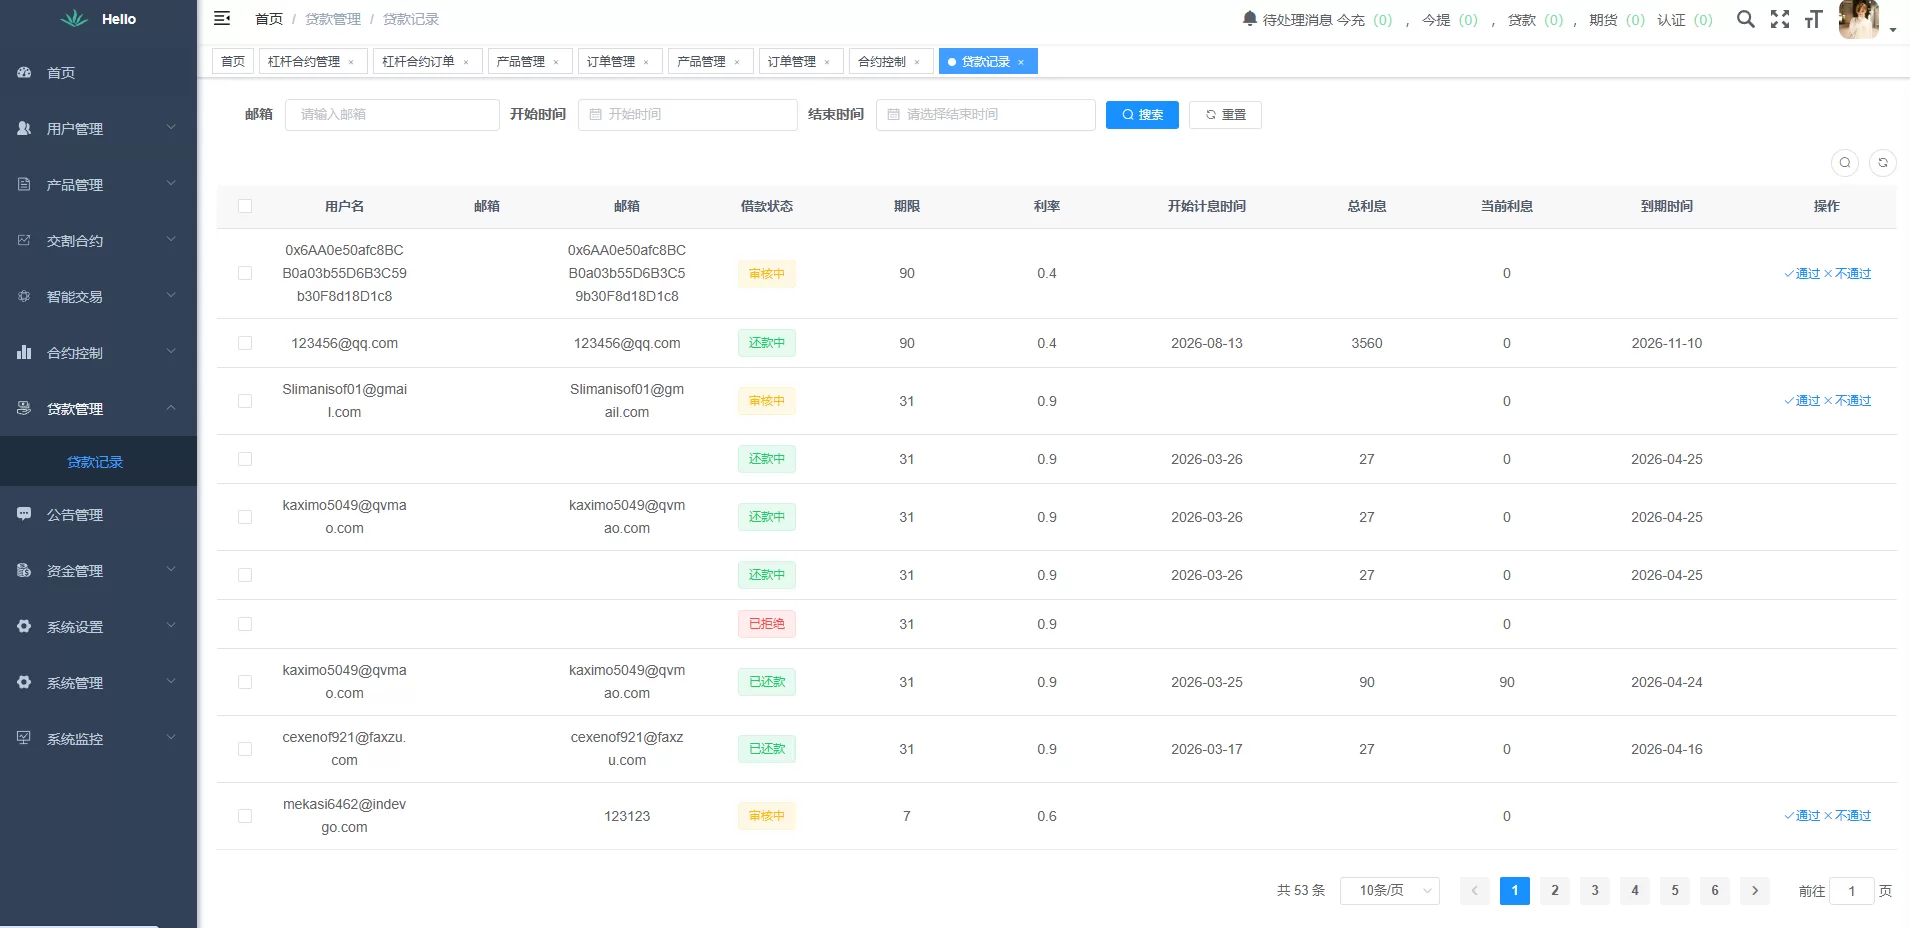Switch to the 首页 tab
The width and height of the screenshot is (1910, 928).
pyautogui.click(x=233, y=62)
